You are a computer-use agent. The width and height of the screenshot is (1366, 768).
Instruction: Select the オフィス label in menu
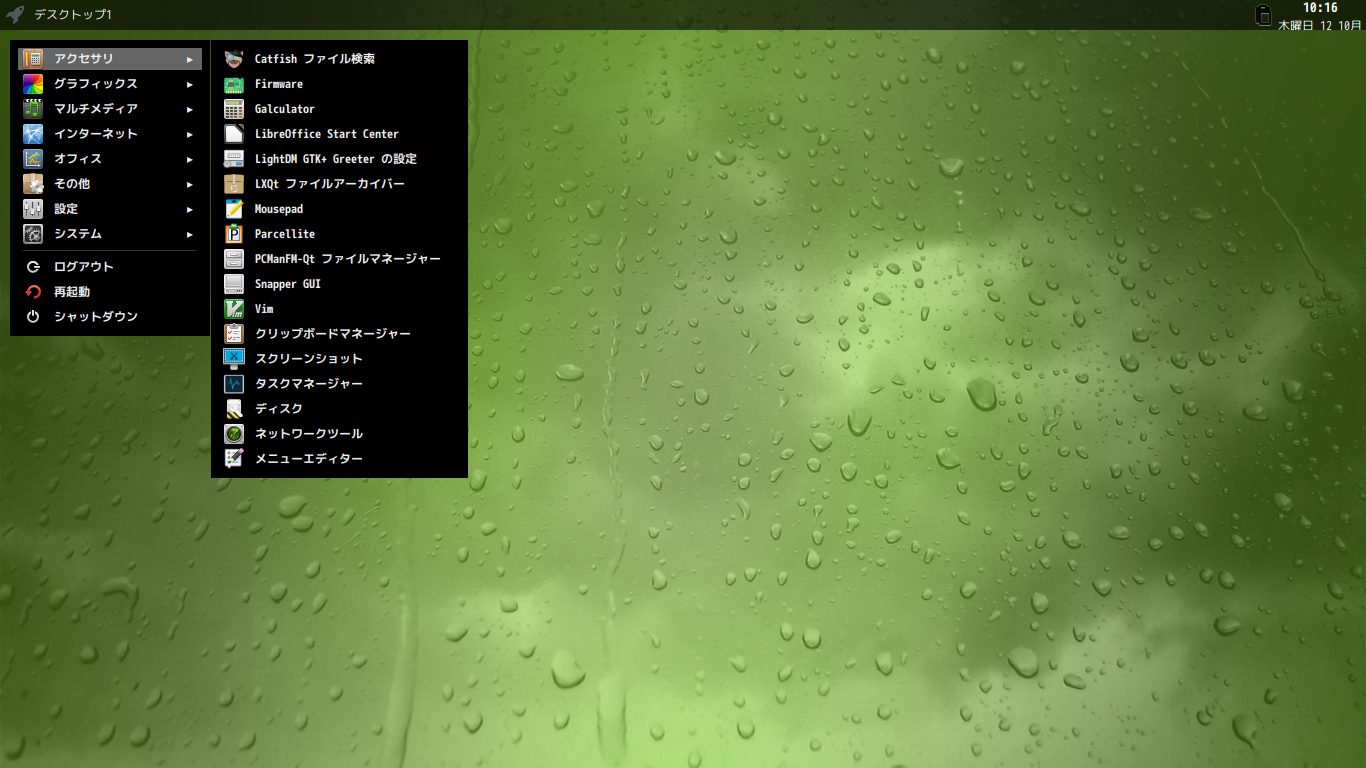[x=78, y=159]
